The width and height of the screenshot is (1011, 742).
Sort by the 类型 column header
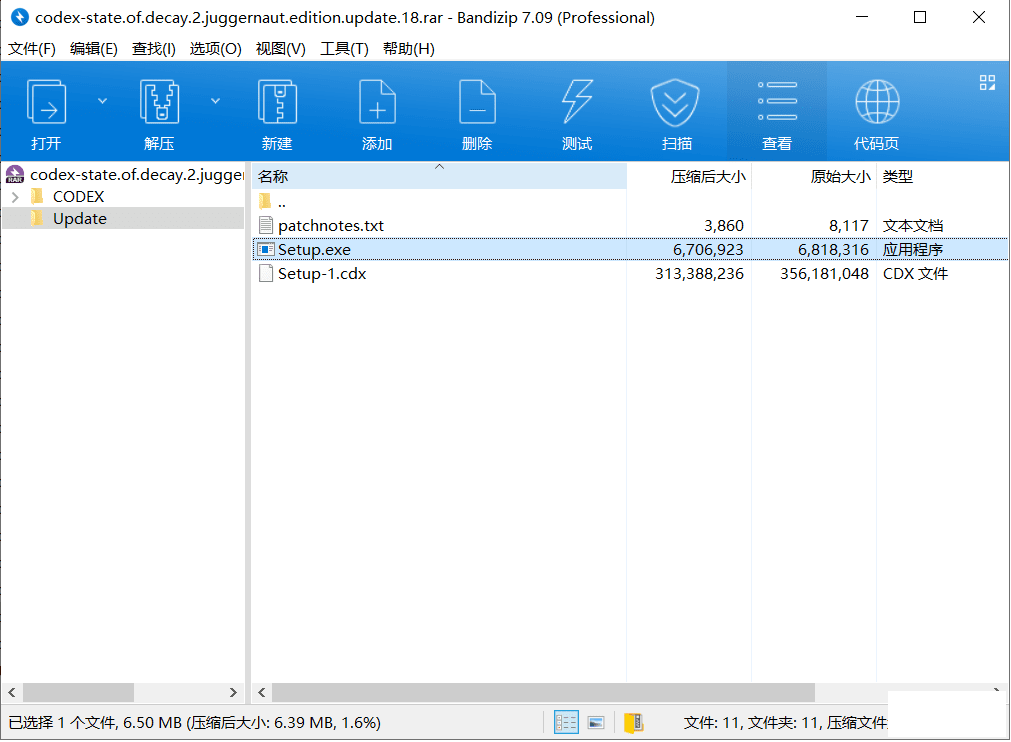[943, 176]
